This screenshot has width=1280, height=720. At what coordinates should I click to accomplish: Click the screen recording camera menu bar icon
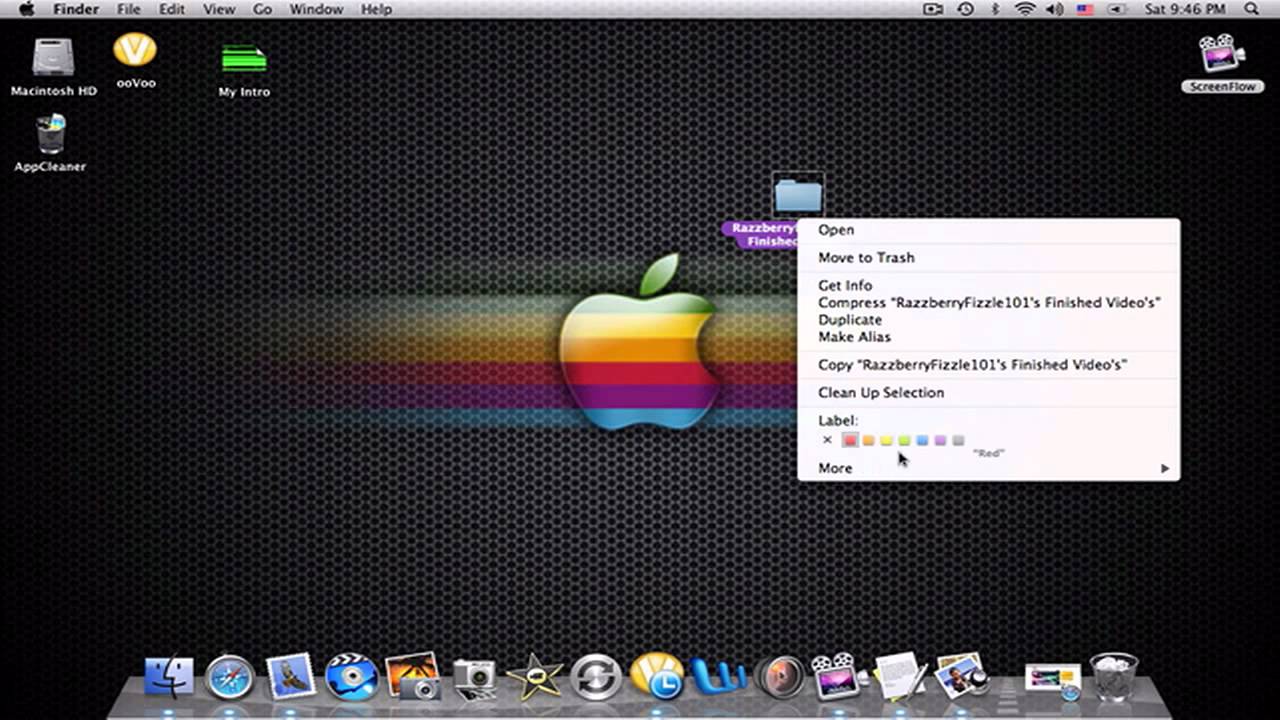click(933, 9)
